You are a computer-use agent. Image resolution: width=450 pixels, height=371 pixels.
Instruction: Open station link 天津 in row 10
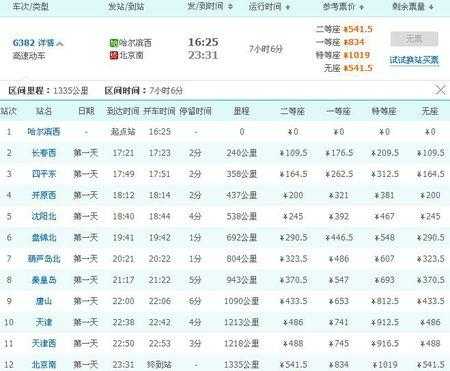click(x=44, y=322)
